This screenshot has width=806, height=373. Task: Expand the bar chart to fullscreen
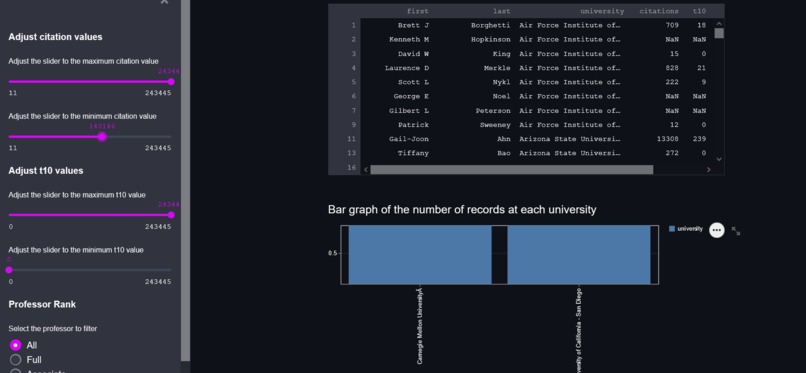click(x=736, y=231)
